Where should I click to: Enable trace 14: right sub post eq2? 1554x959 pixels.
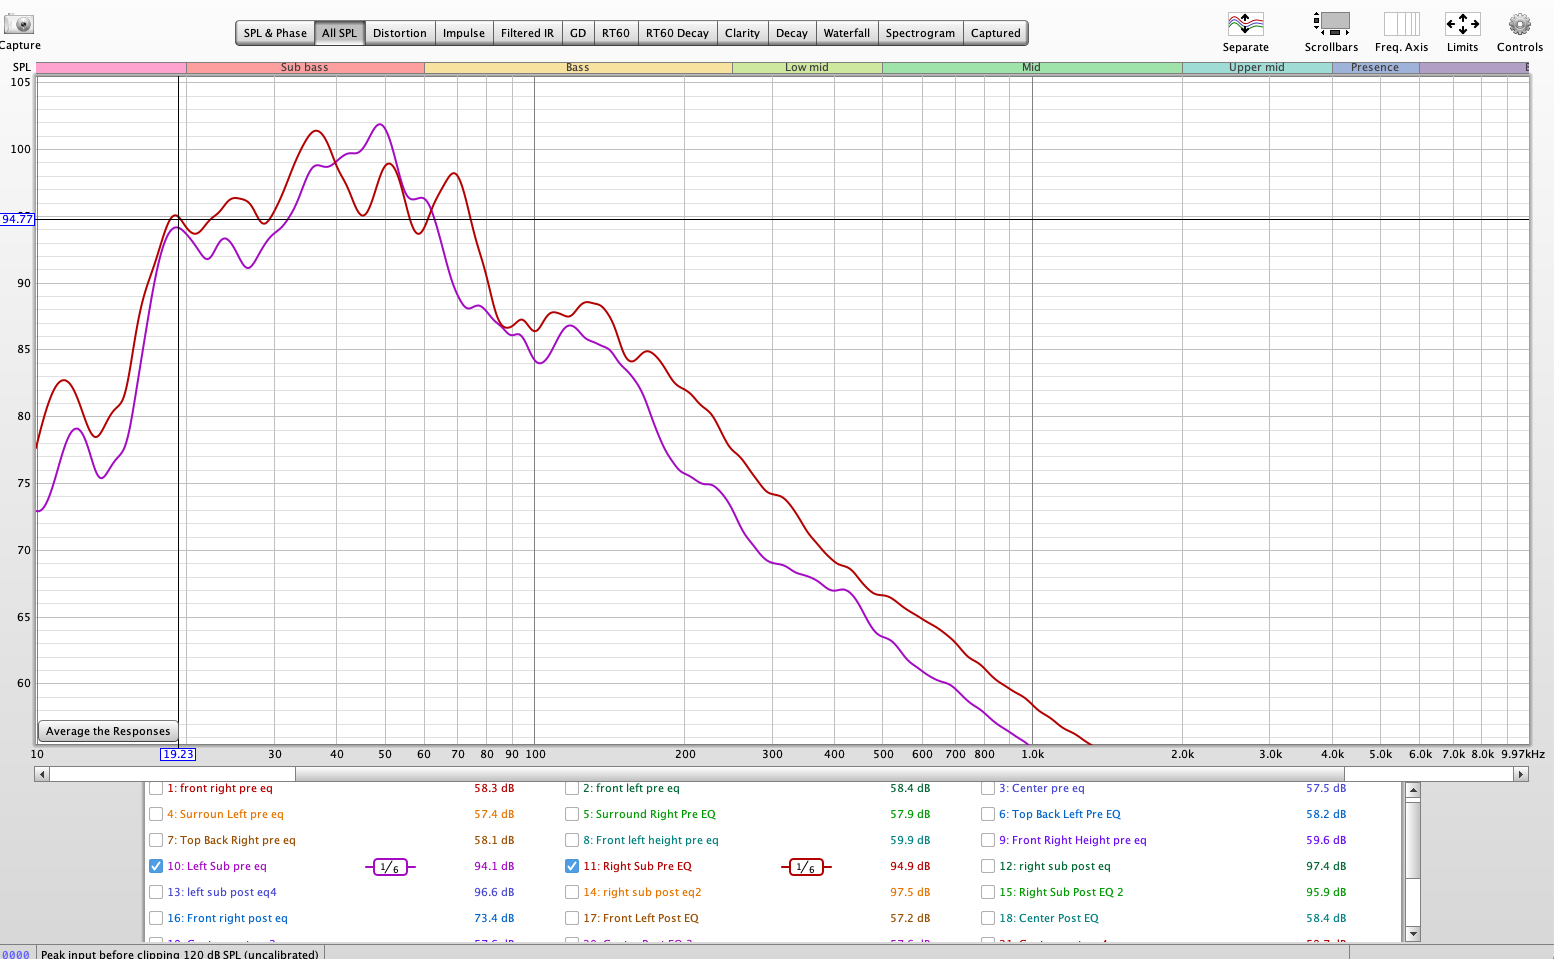tap(572, 892)
